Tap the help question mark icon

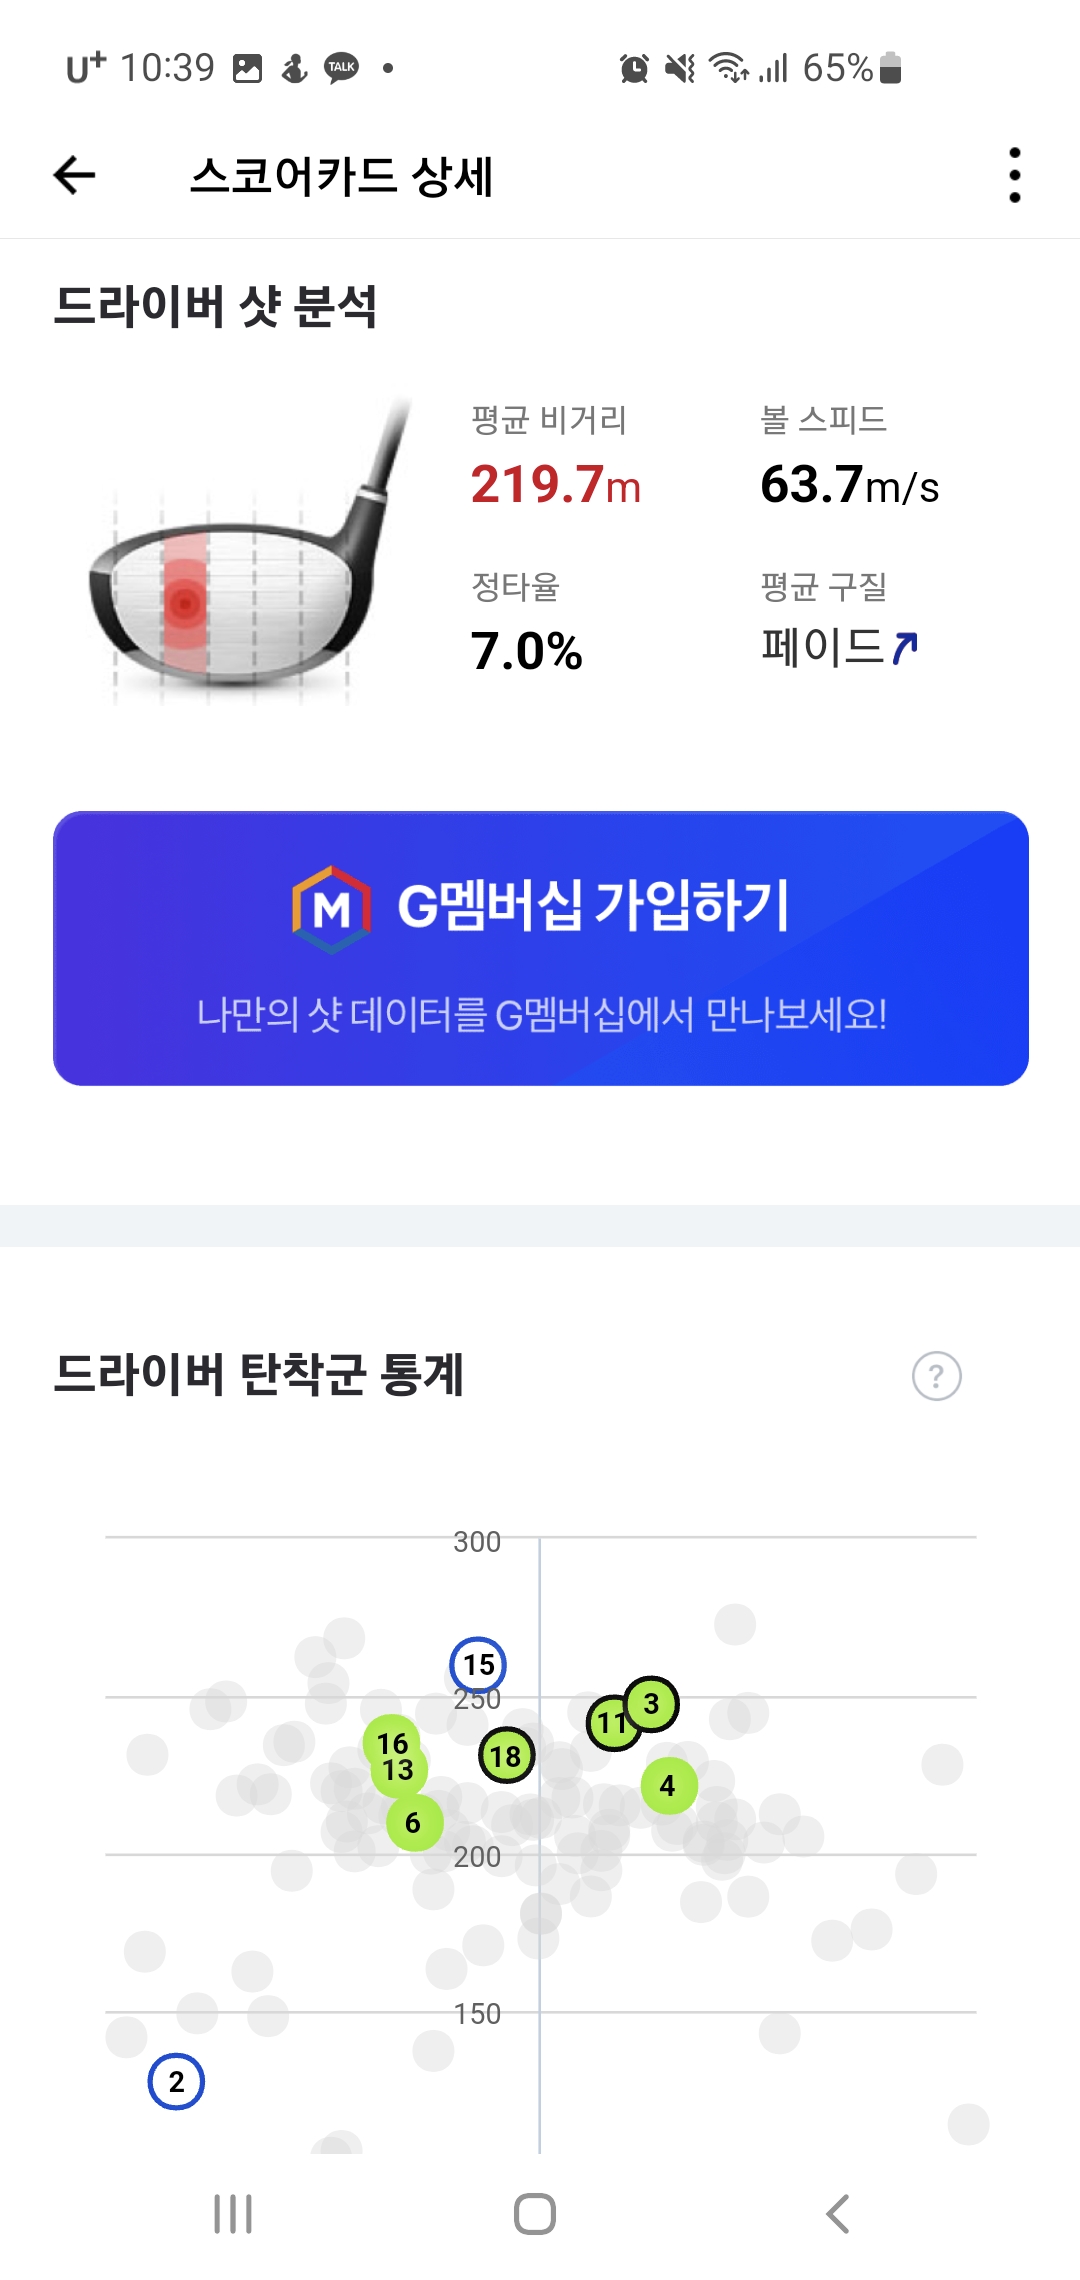(x=936, y=1376)
